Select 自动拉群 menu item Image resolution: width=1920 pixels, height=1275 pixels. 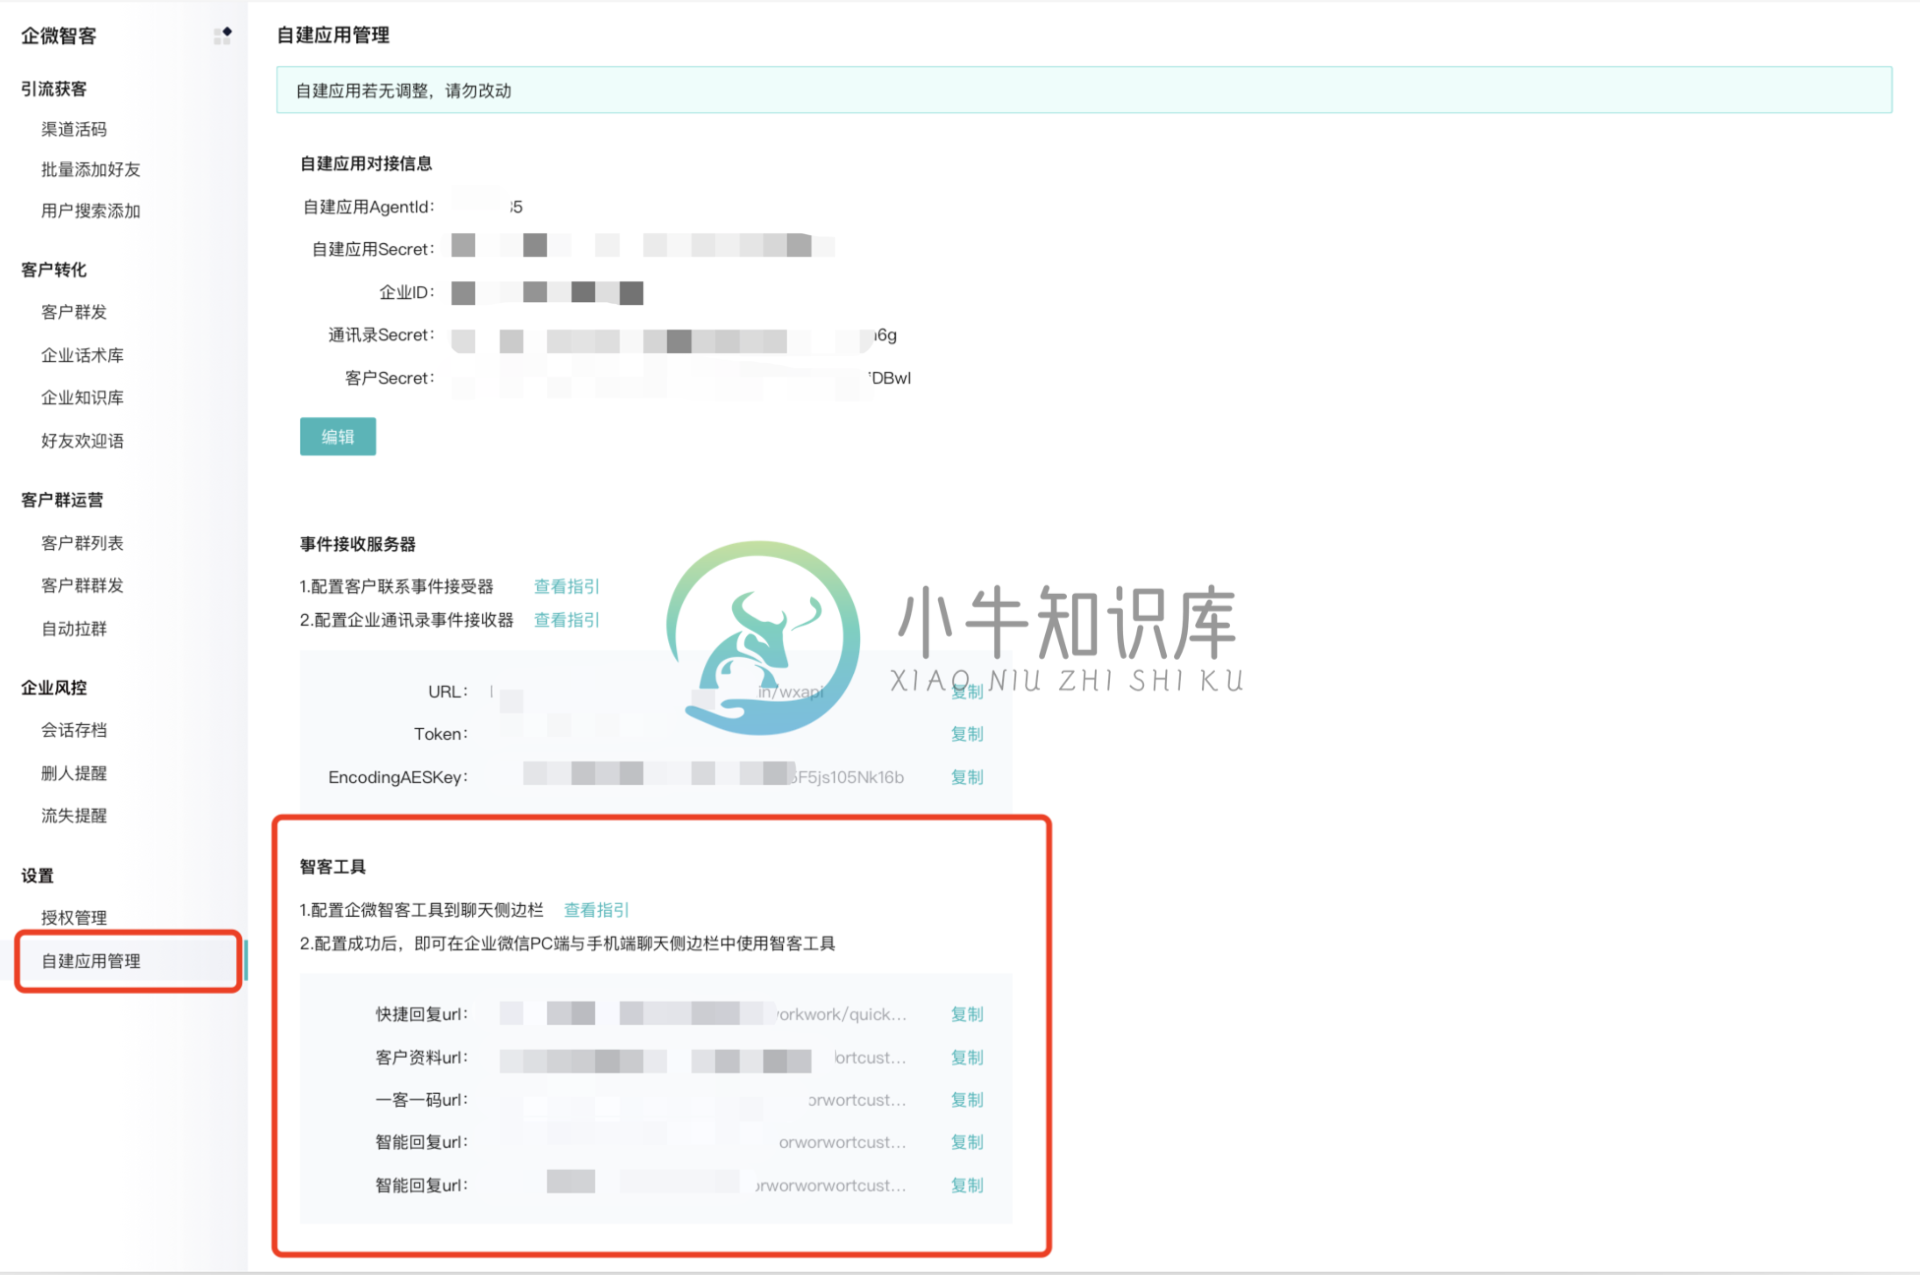[x=74, y=629]
